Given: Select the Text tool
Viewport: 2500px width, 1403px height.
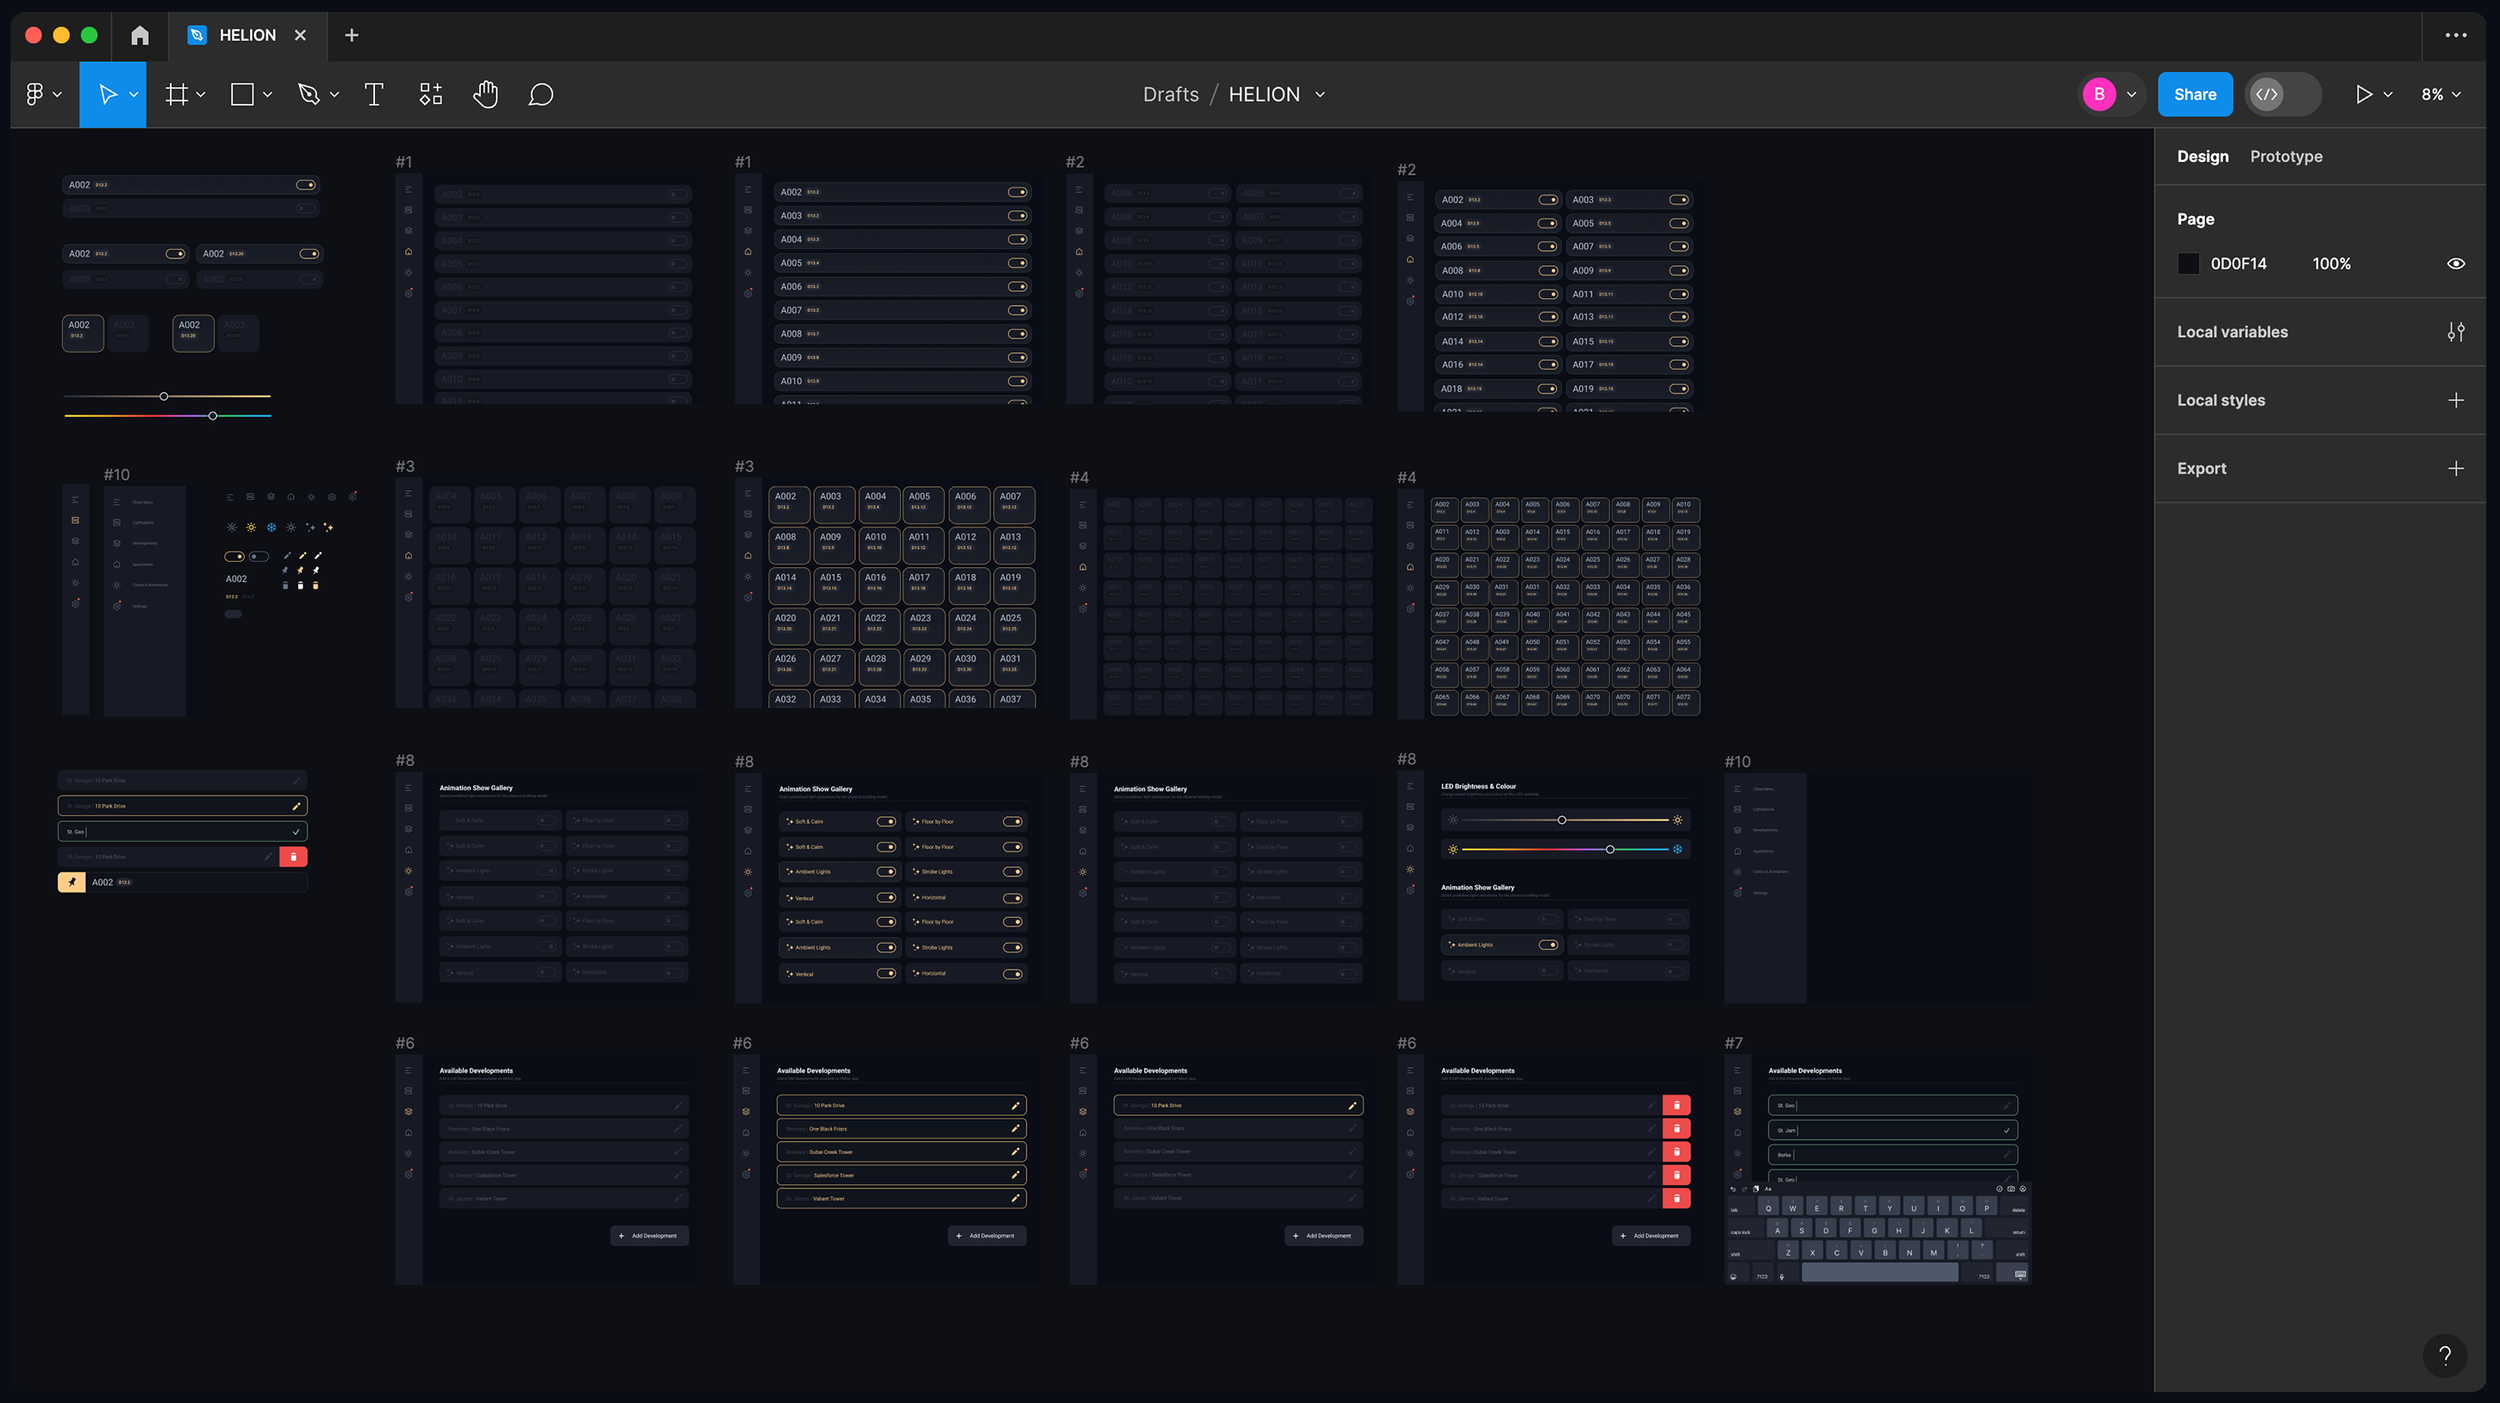Looking at the screenshot, I should [374, 94].
